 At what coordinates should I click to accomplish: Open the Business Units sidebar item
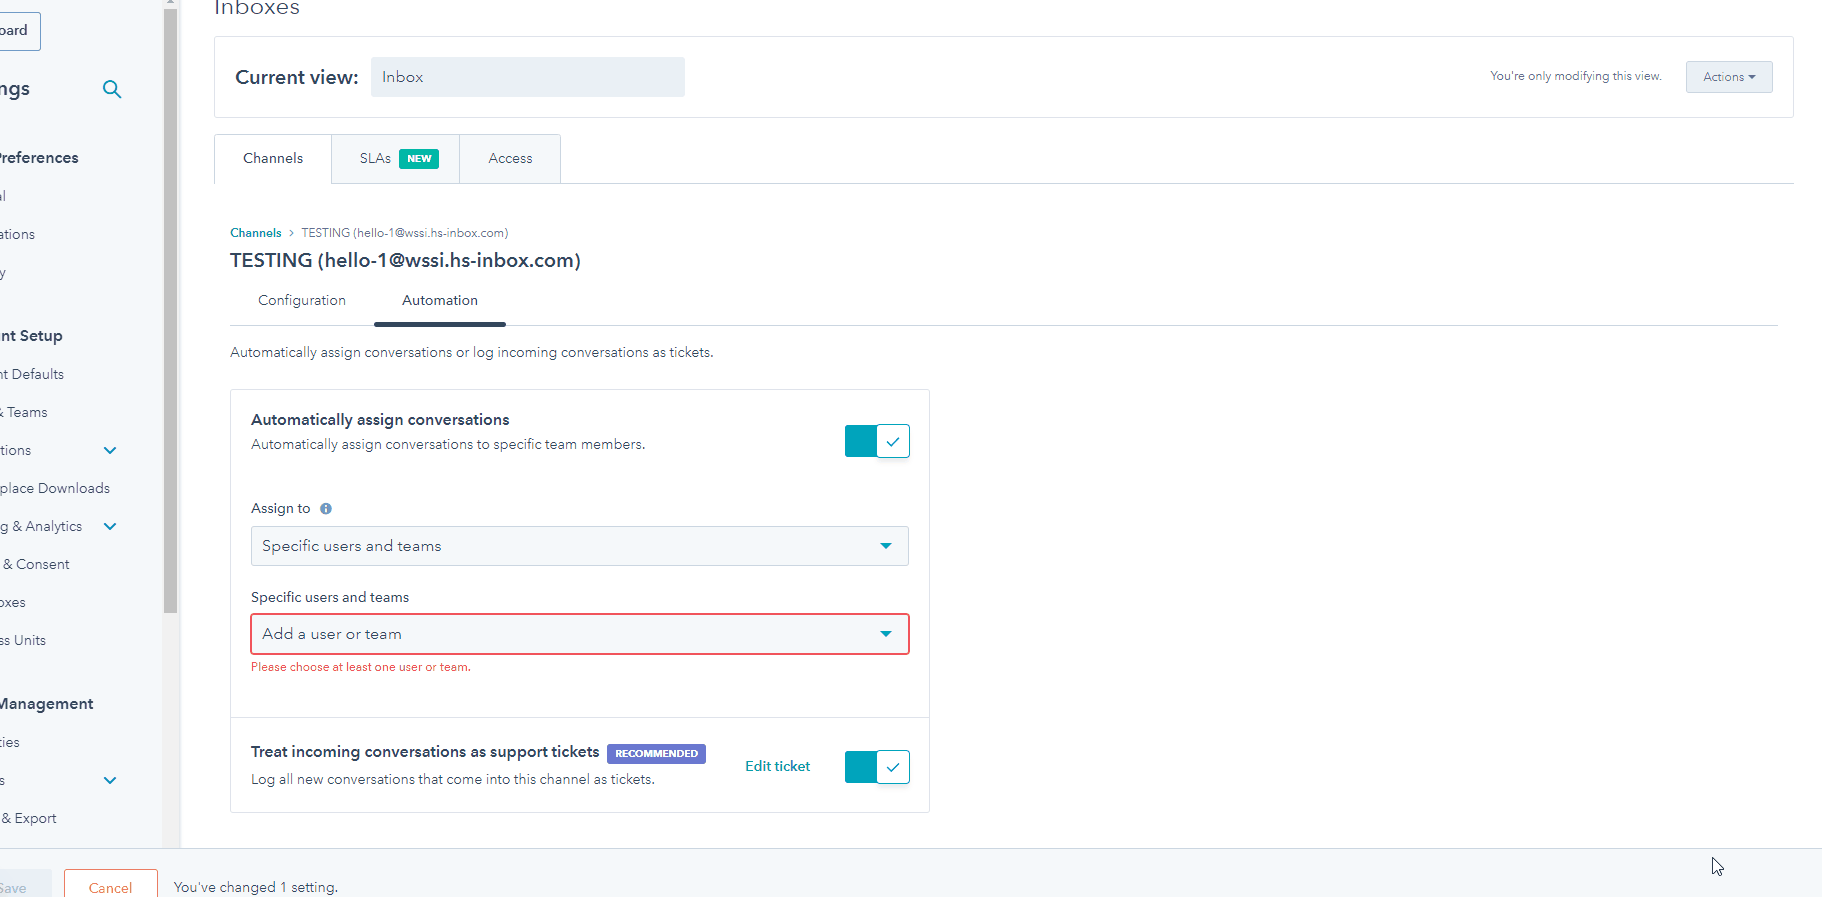(23, 640)
